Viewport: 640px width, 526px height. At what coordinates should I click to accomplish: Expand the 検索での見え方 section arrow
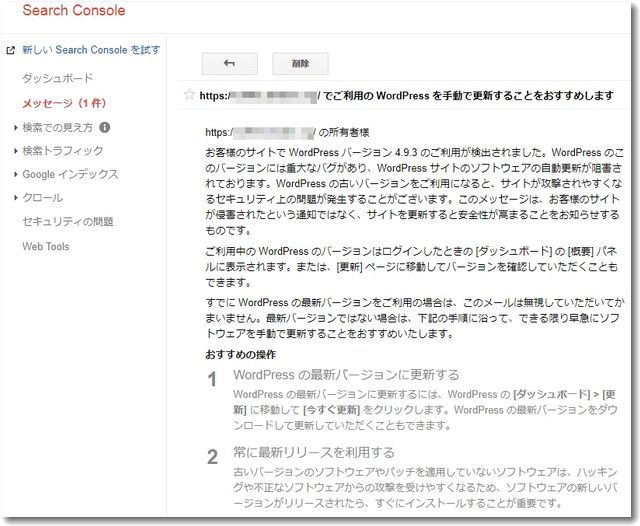click(16, 128)
